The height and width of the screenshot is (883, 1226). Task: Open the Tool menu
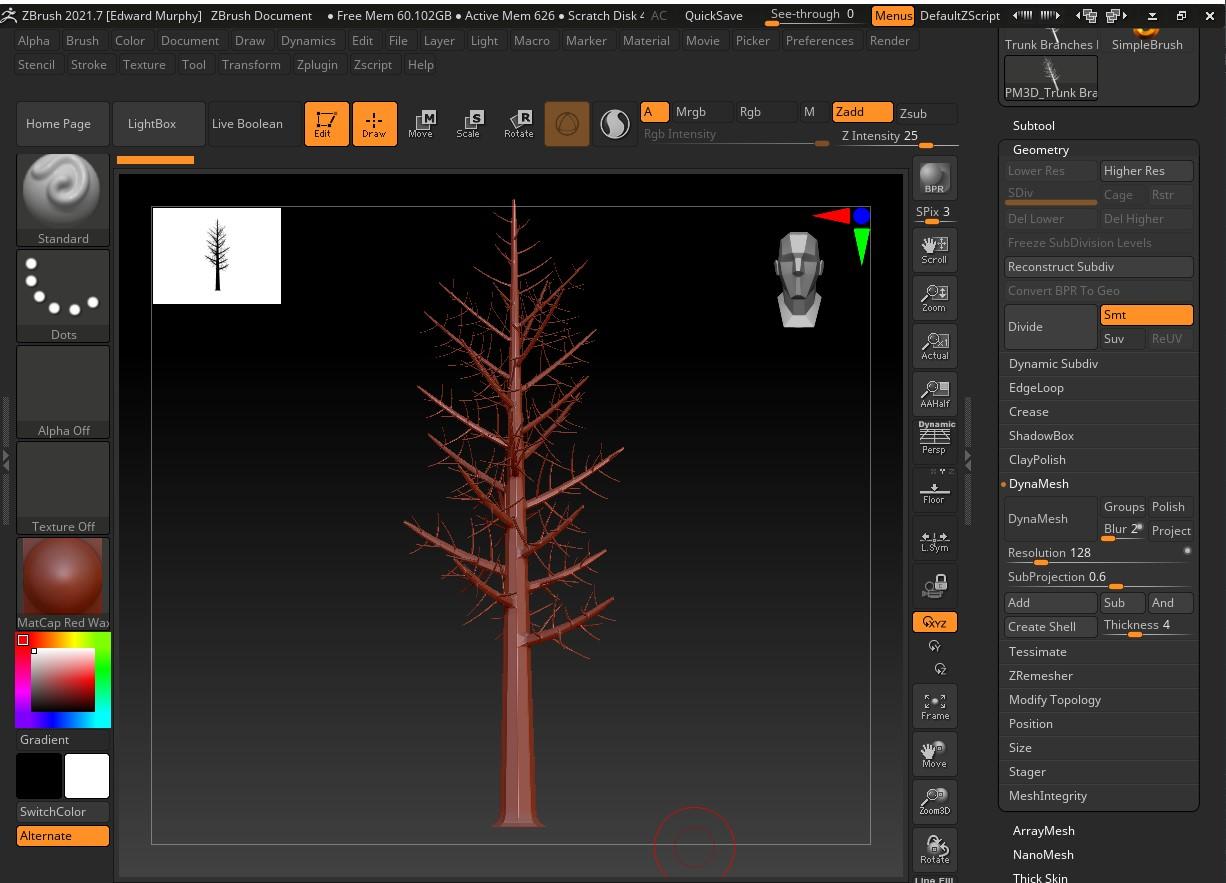pyautogui.click(x=194, y=65)
